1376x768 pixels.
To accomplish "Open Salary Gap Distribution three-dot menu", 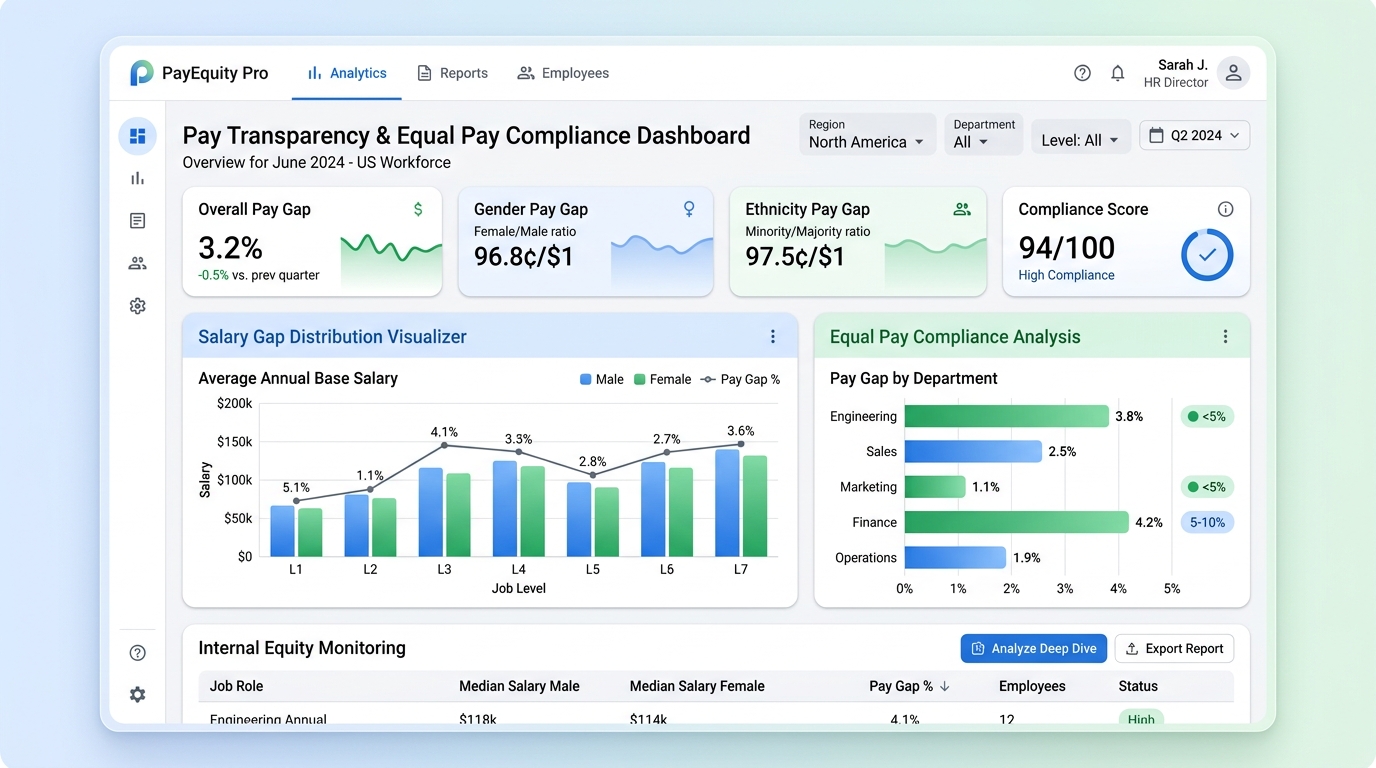I will point(772,337).
